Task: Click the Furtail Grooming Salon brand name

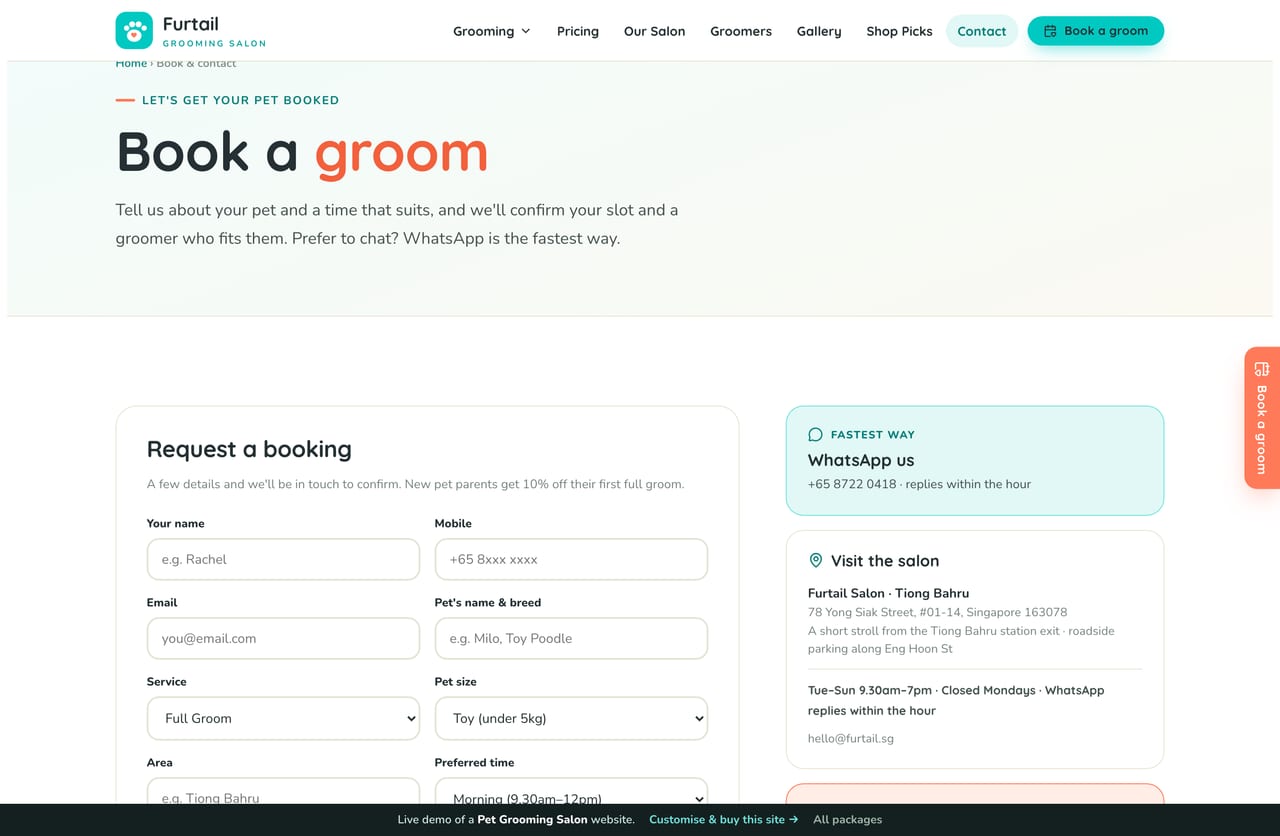Action: coord(214,31)
